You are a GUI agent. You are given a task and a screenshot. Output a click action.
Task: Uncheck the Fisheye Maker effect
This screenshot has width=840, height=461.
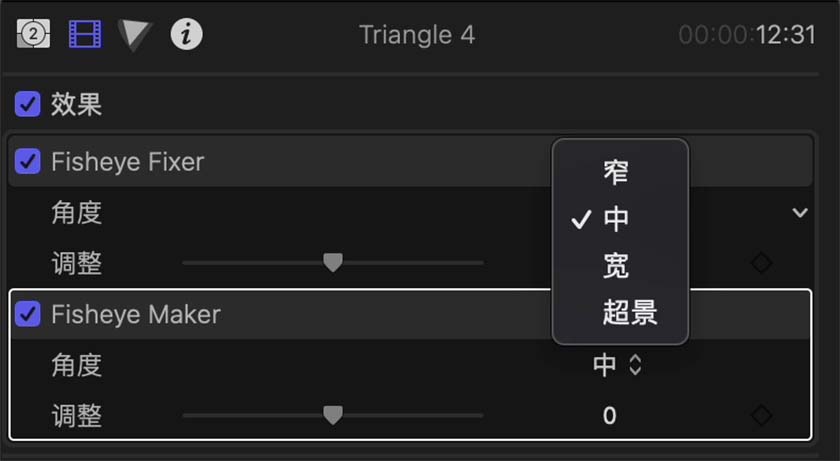[x=28, y=314]
